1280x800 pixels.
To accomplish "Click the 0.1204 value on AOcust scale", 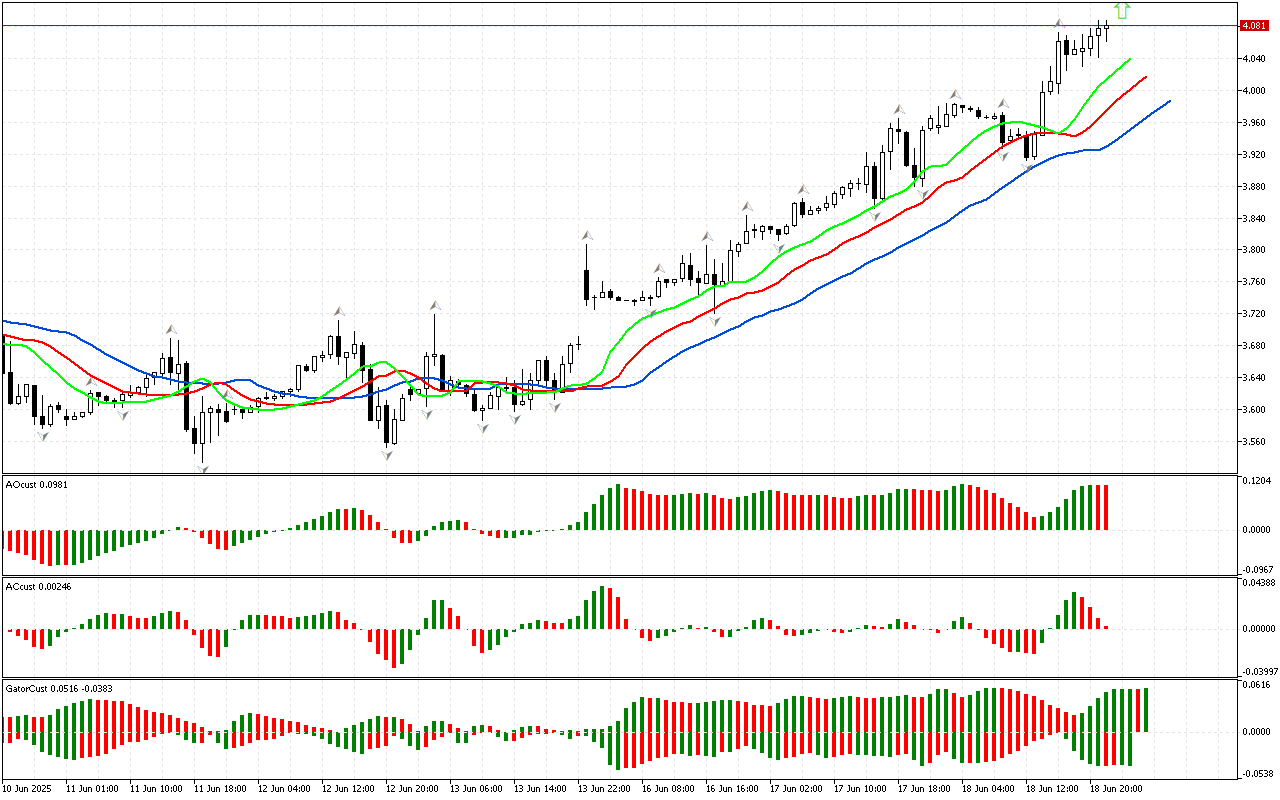I will pos(1256,481).
